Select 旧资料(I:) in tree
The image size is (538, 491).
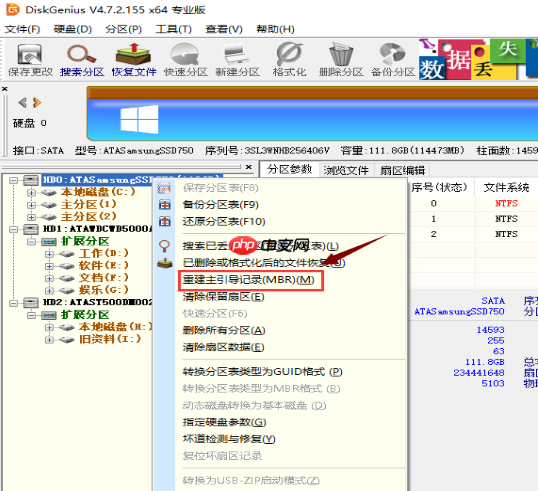(x=110, y=339)
